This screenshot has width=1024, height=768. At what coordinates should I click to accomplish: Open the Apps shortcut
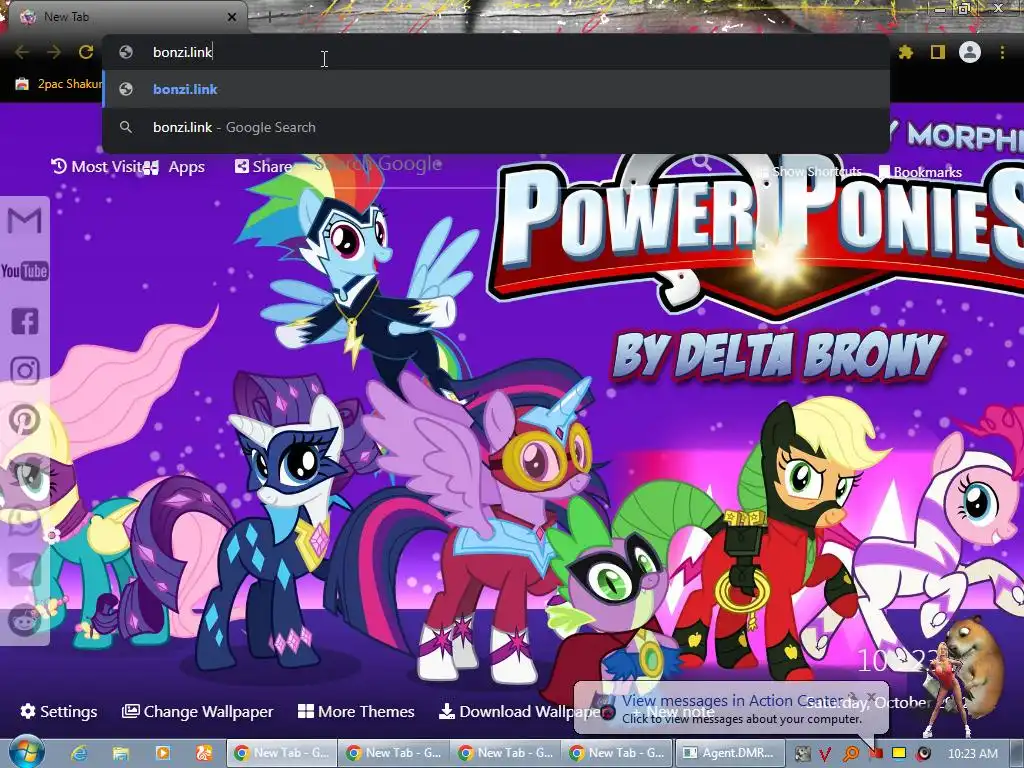[174, 167]
